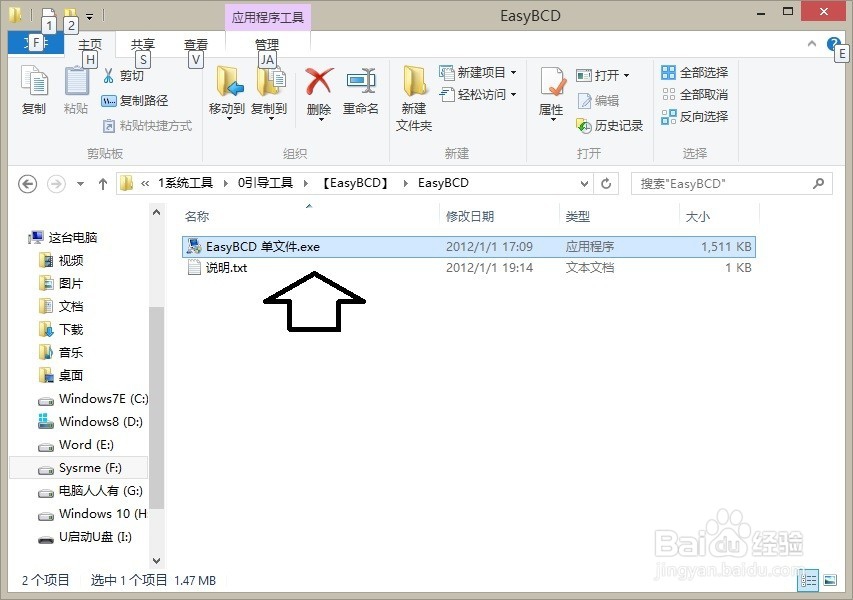
Task: Click the Back navigation arrow
Action: click(28, 184)
